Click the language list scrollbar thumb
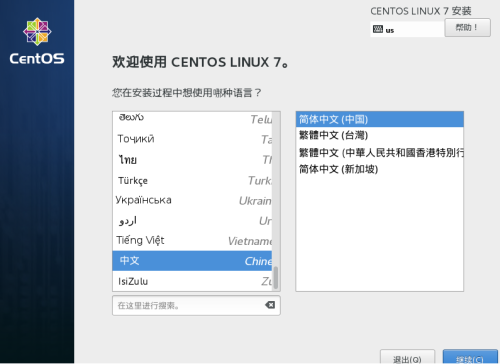The image size is (500, 364). pyautogui.click(x=276, y=277)
